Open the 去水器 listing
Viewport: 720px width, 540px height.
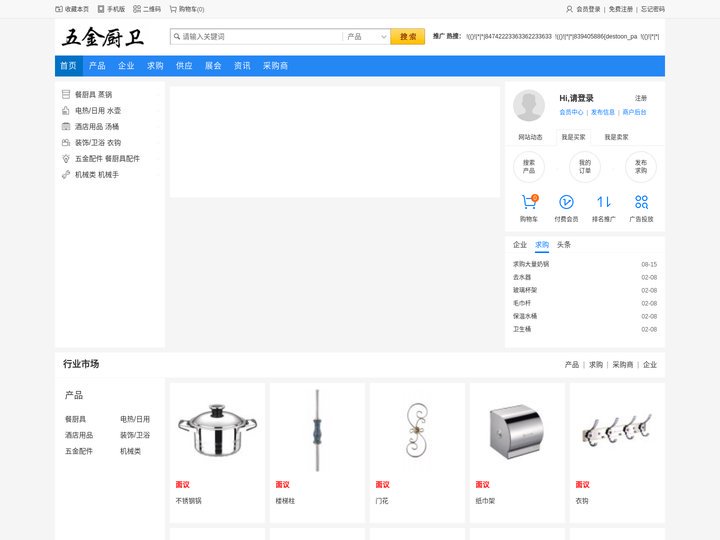click(522, 277)
